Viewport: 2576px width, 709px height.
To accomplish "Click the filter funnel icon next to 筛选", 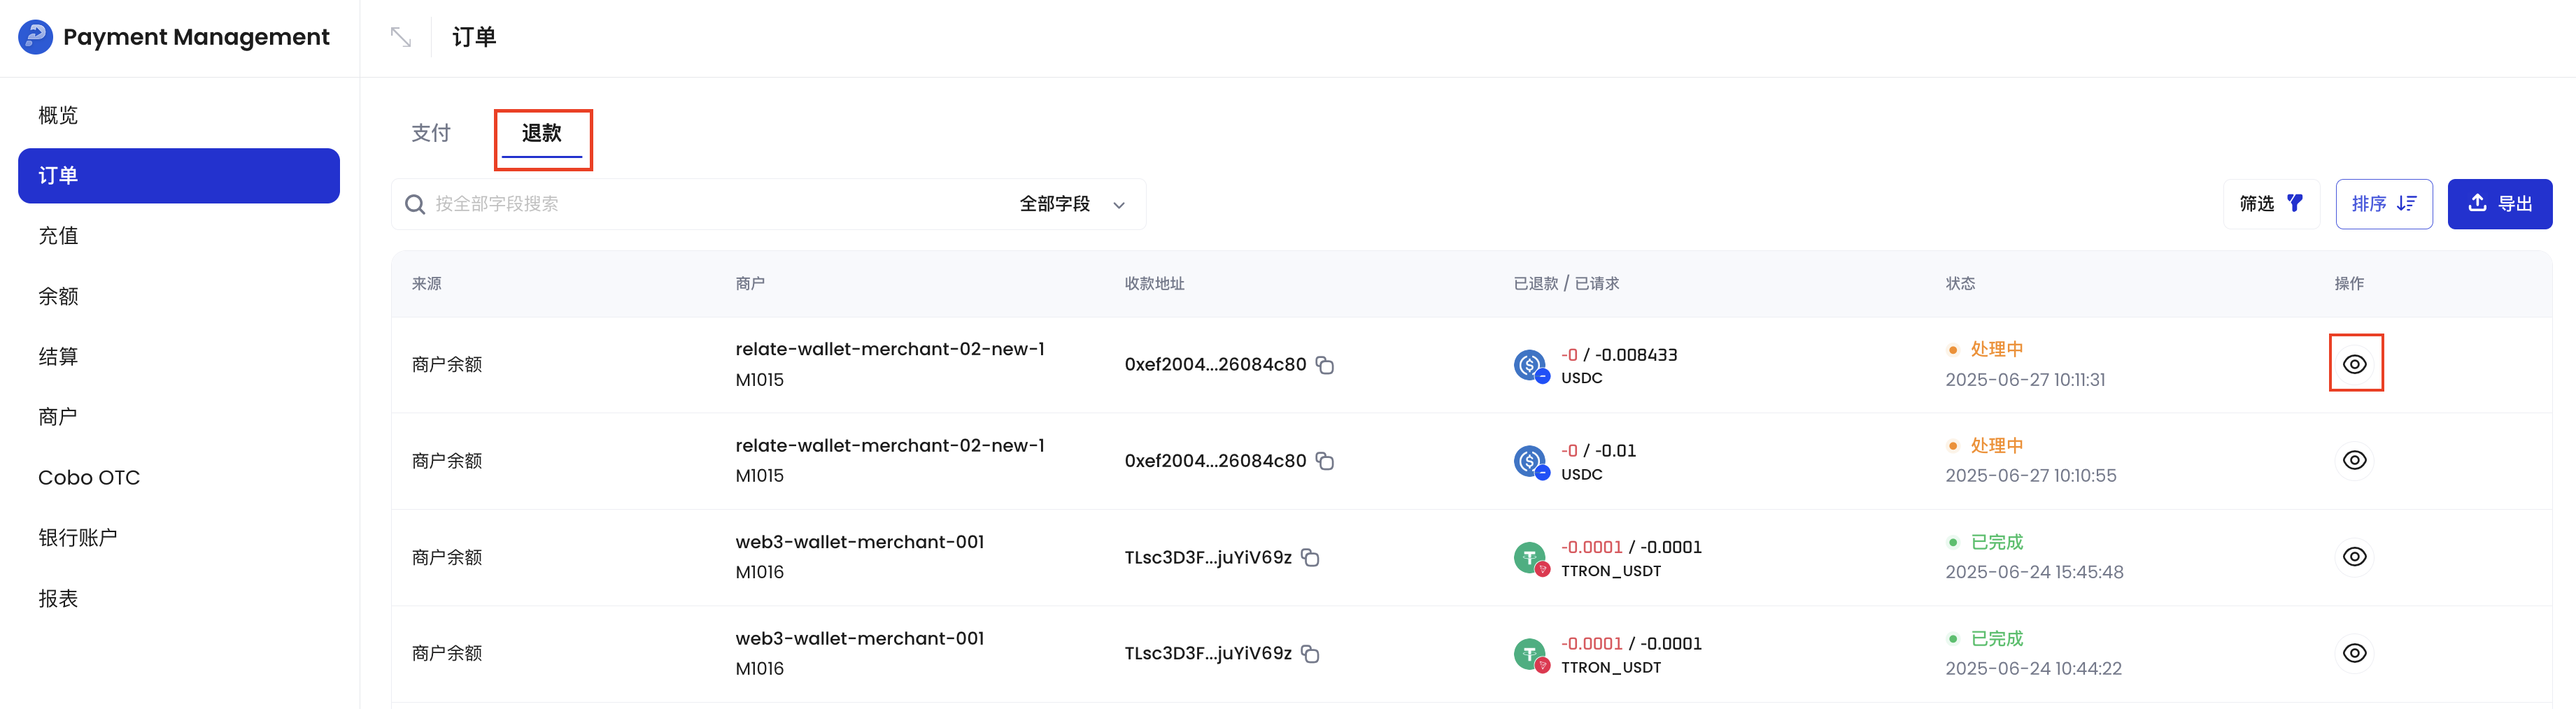I will [x=2296, y=203].
